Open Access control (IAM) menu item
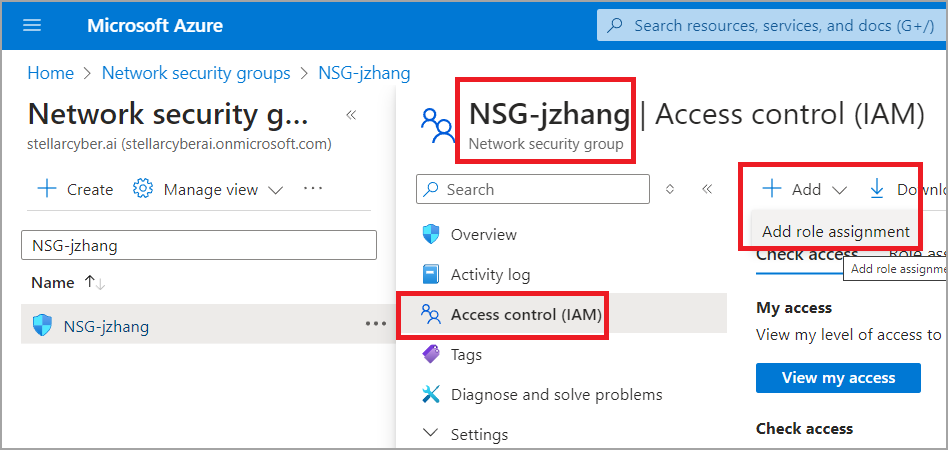Image resolution: width=948 pixels, height=450 pixels. [525, 315]
